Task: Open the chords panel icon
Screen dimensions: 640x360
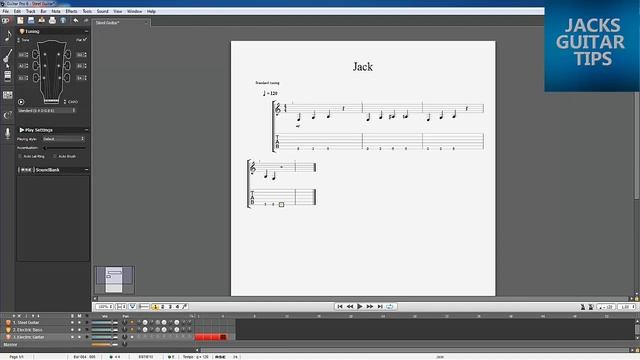Action: click(8, 115)
